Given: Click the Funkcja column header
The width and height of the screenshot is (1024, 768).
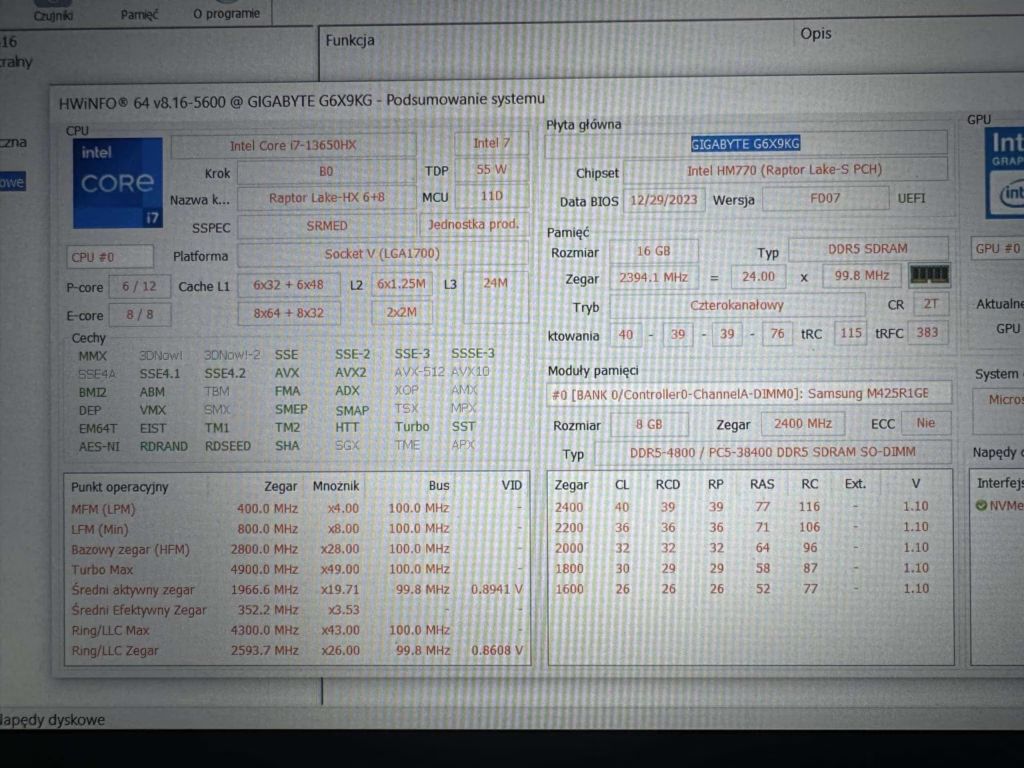Looking at the screenshot, I should (350, 40).
